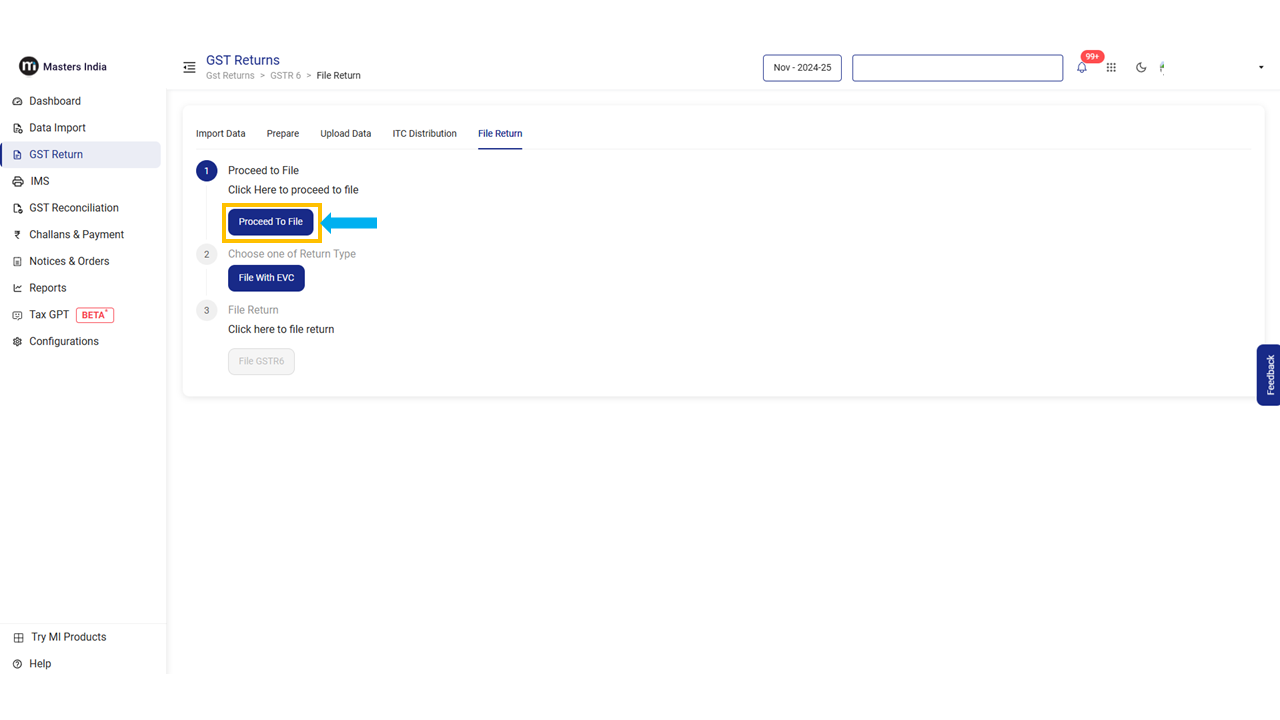Expand the user profile dropdown arrow

[1260, 68]
